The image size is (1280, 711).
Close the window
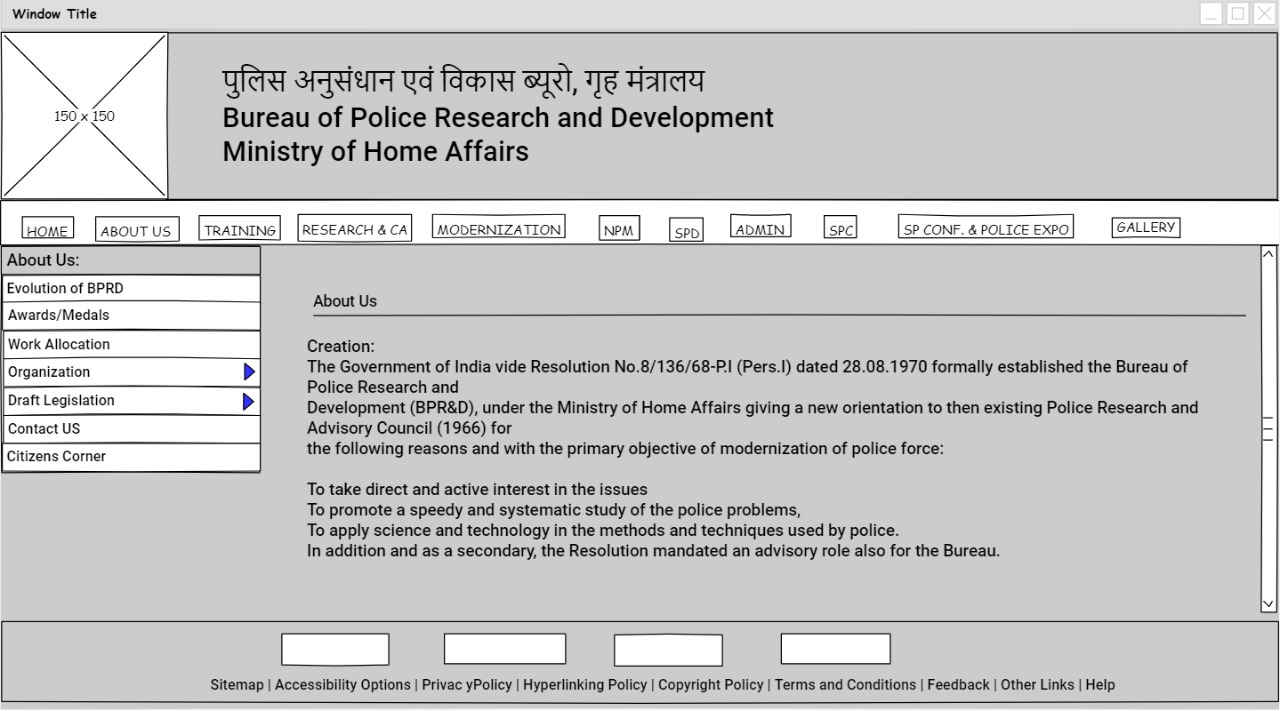[1264, 14]
